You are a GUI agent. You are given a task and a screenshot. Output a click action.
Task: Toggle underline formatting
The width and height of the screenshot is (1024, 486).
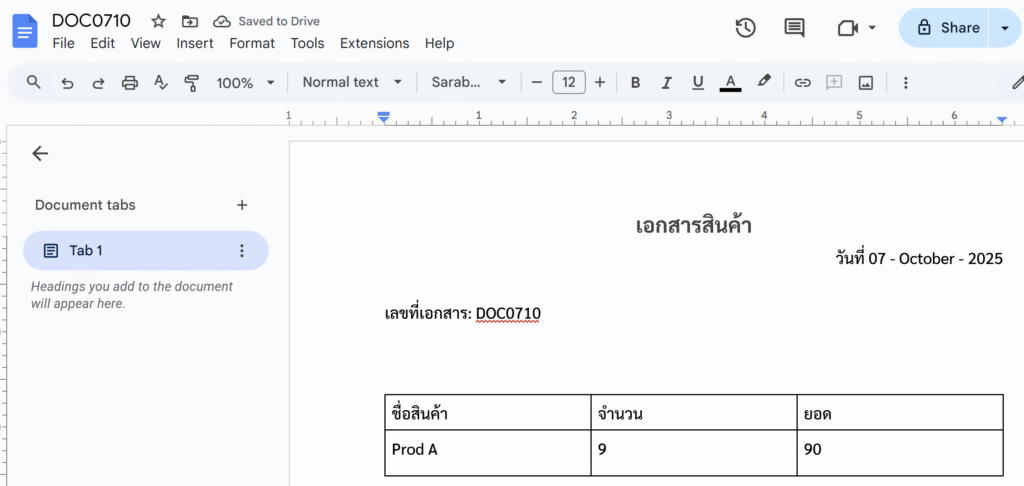coord(698,83)
